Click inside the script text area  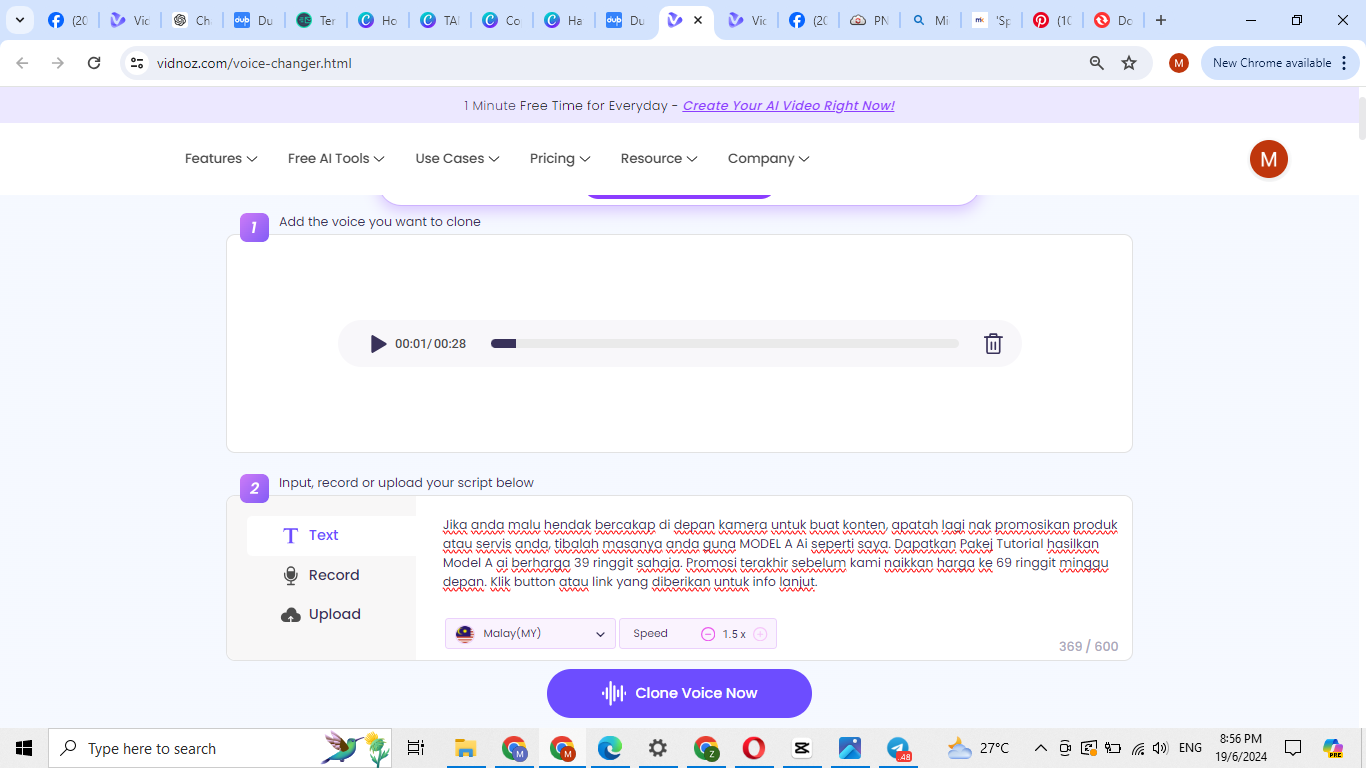coord(780,553)
